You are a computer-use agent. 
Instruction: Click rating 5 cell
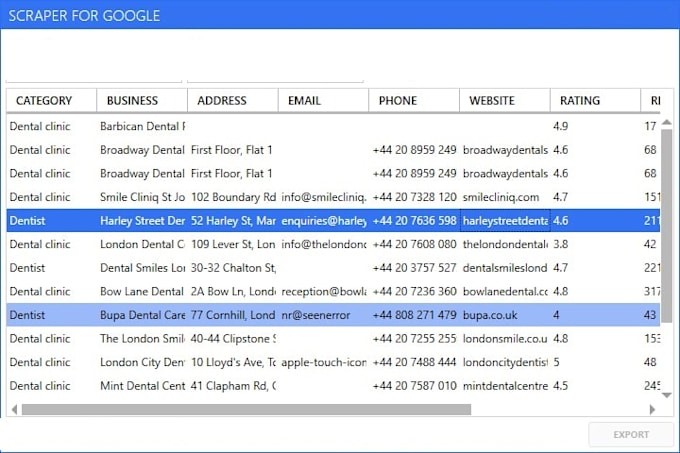click(x=595, y=362)
